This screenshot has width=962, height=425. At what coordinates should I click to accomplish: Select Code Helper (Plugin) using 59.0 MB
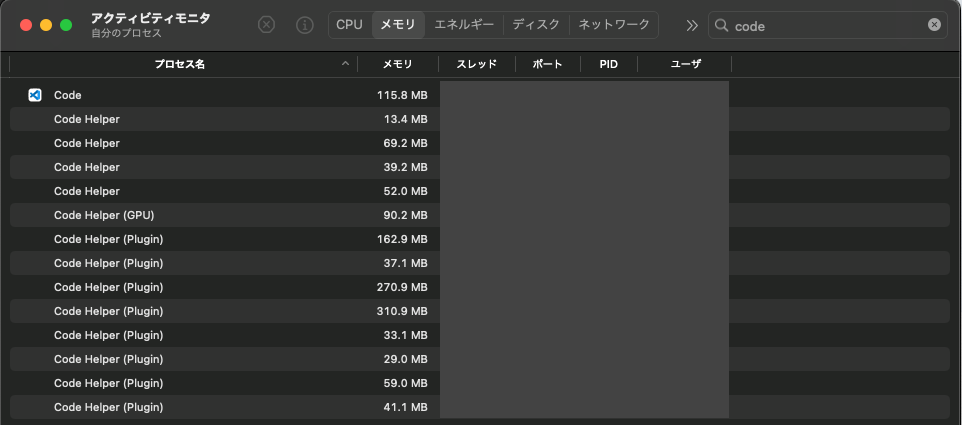pos(480,383)
